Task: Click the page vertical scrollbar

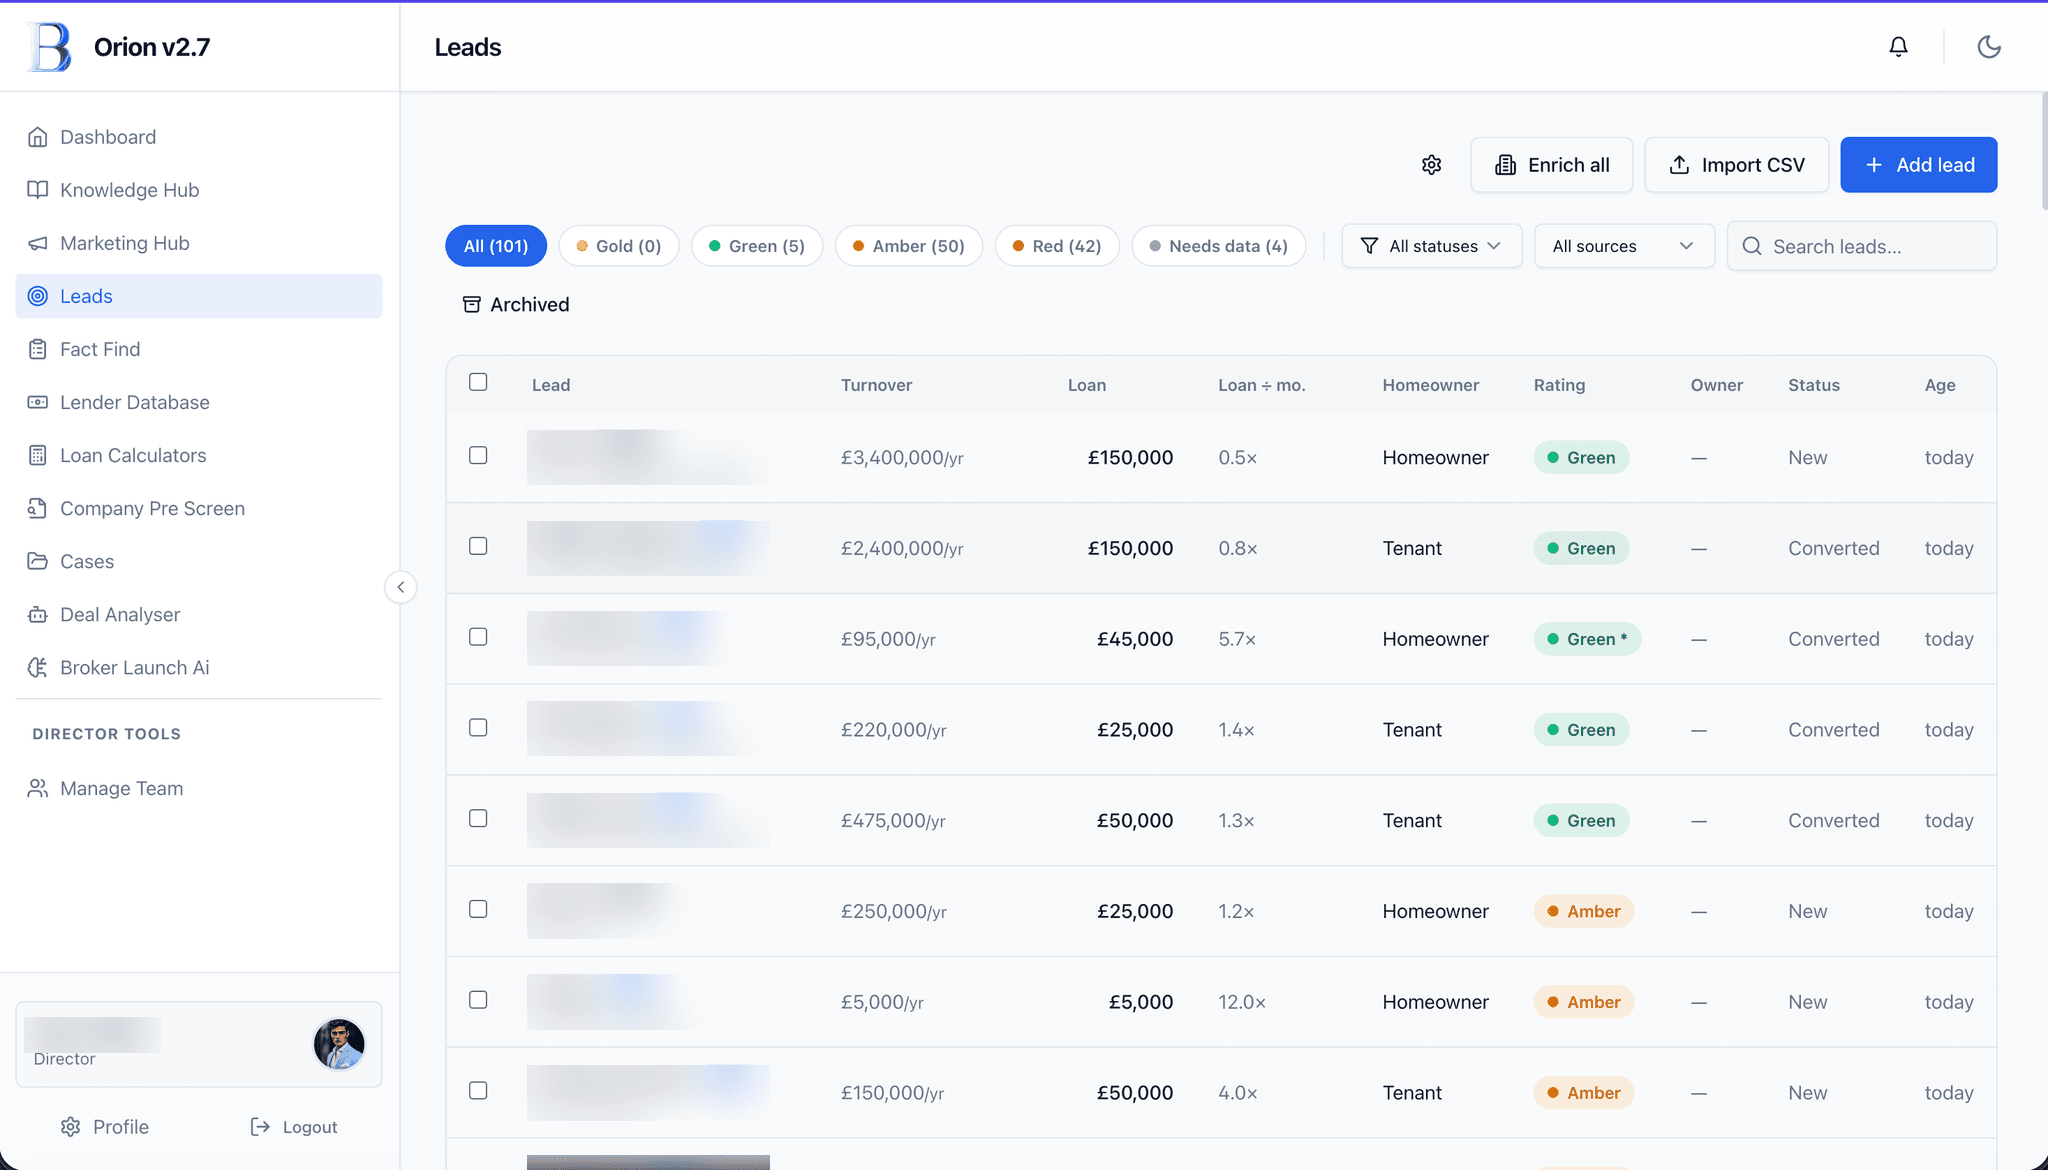Action: [2043, 150]
